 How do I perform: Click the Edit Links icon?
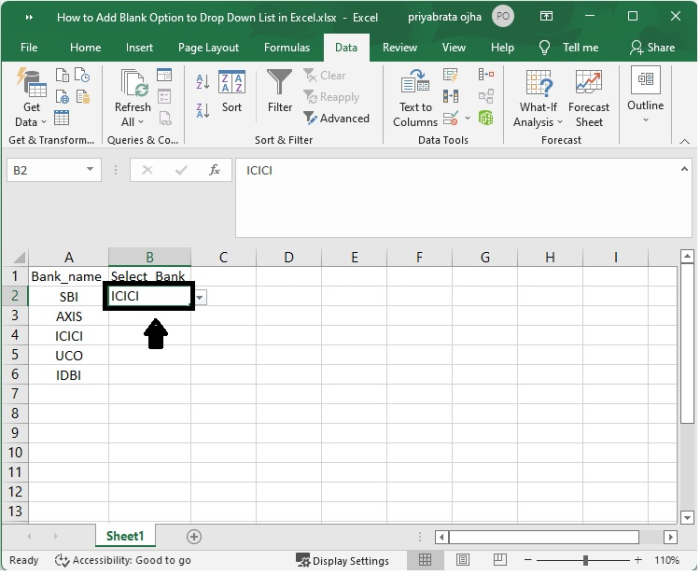pyautogui.click(x=165, y=118)
